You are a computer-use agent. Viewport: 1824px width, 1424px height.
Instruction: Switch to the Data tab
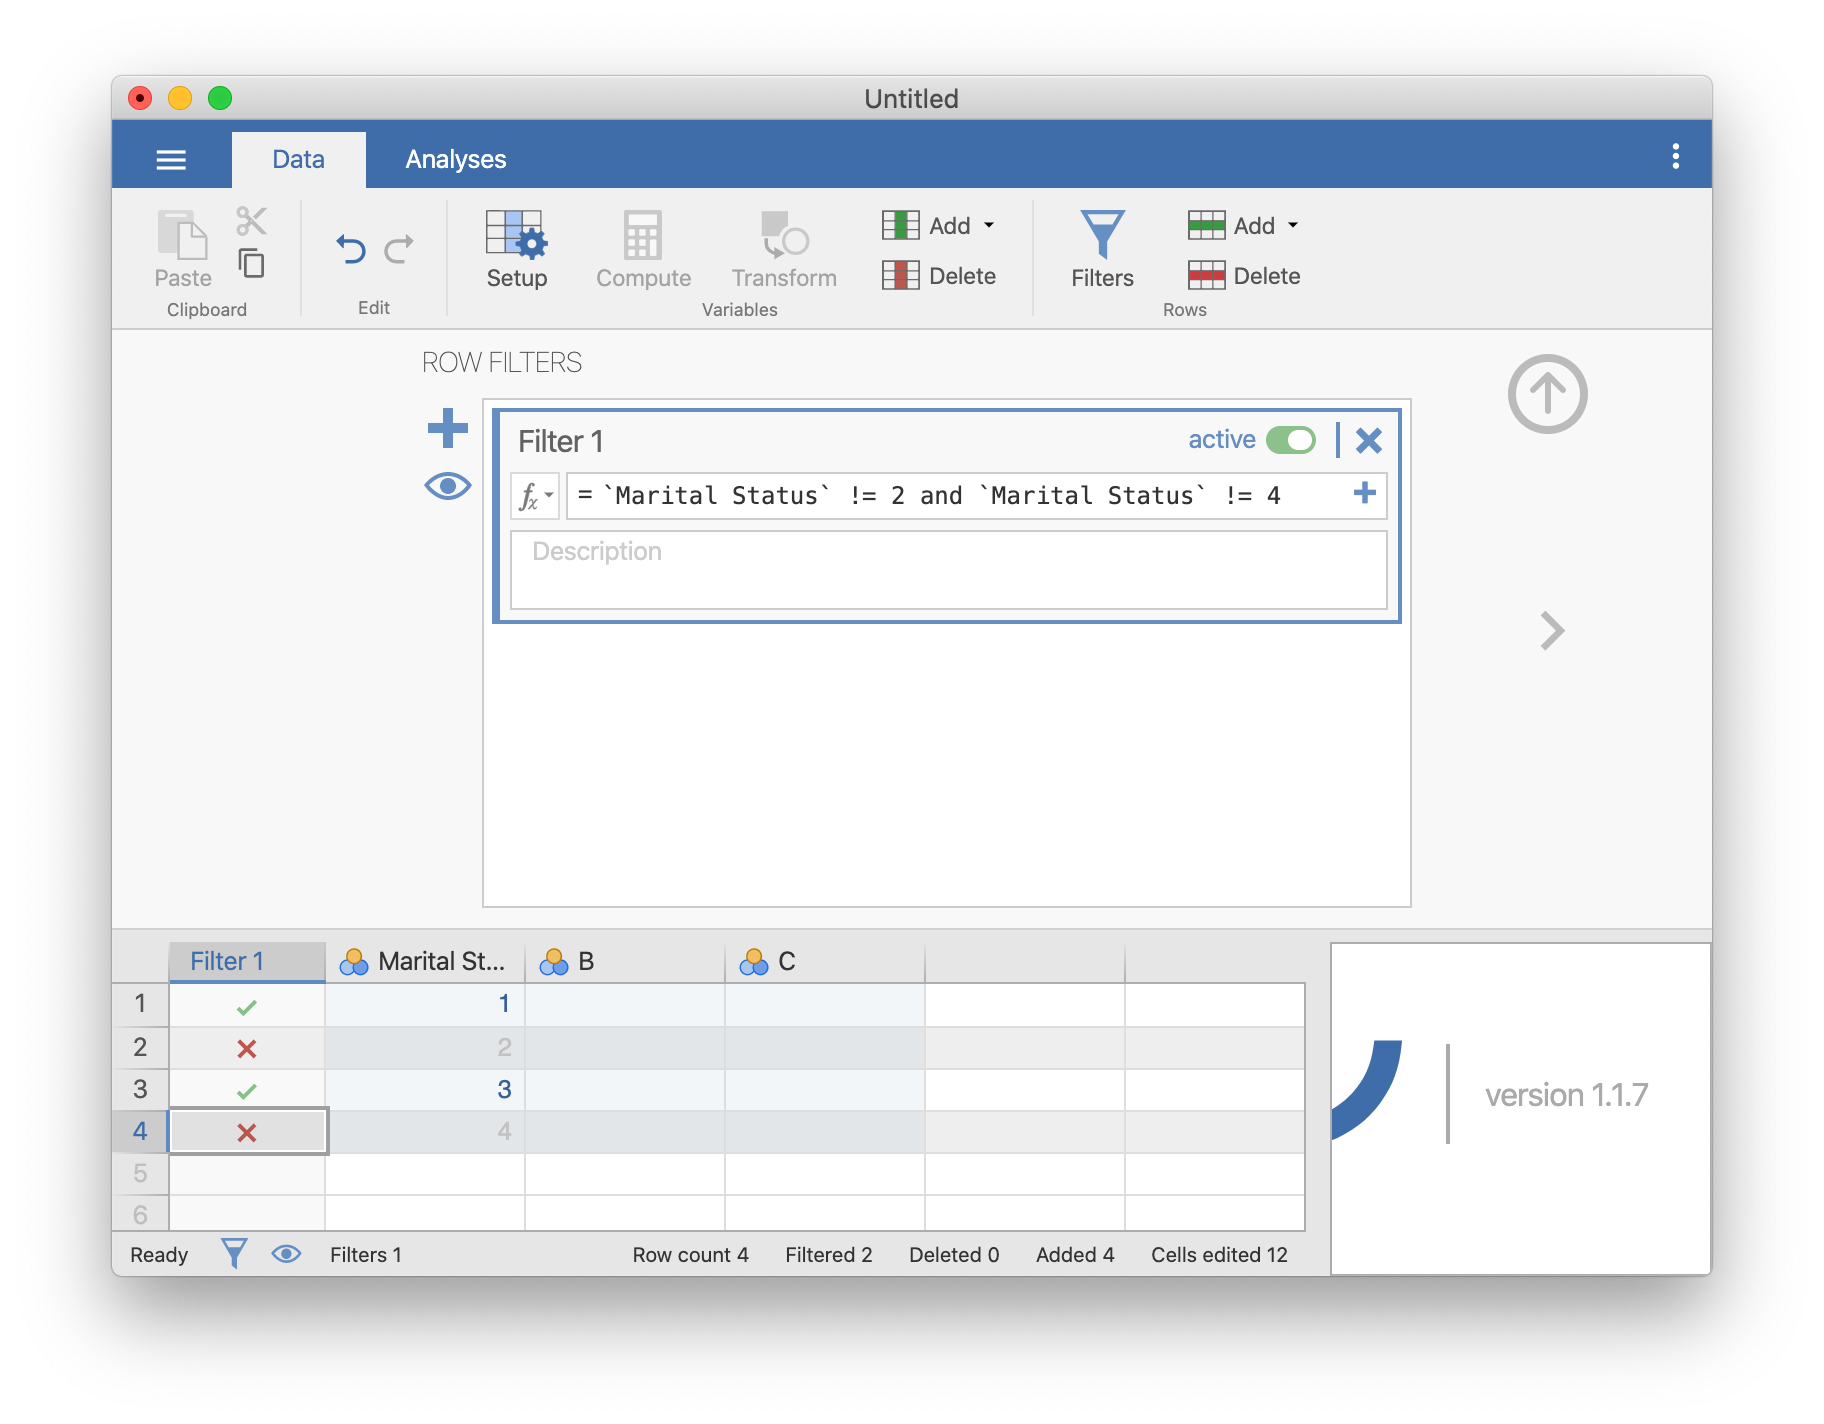pyautogui.click(x=298, y=160)
